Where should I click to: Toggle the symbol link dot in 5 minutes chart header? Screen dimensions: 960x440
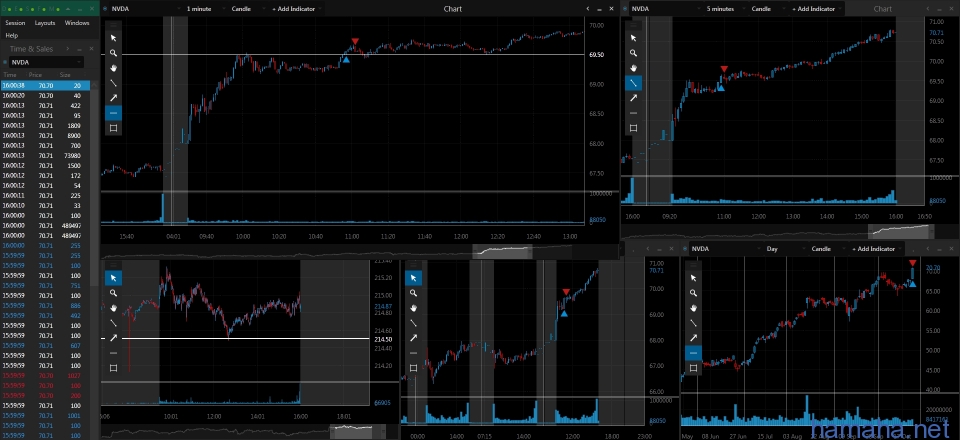625,9
